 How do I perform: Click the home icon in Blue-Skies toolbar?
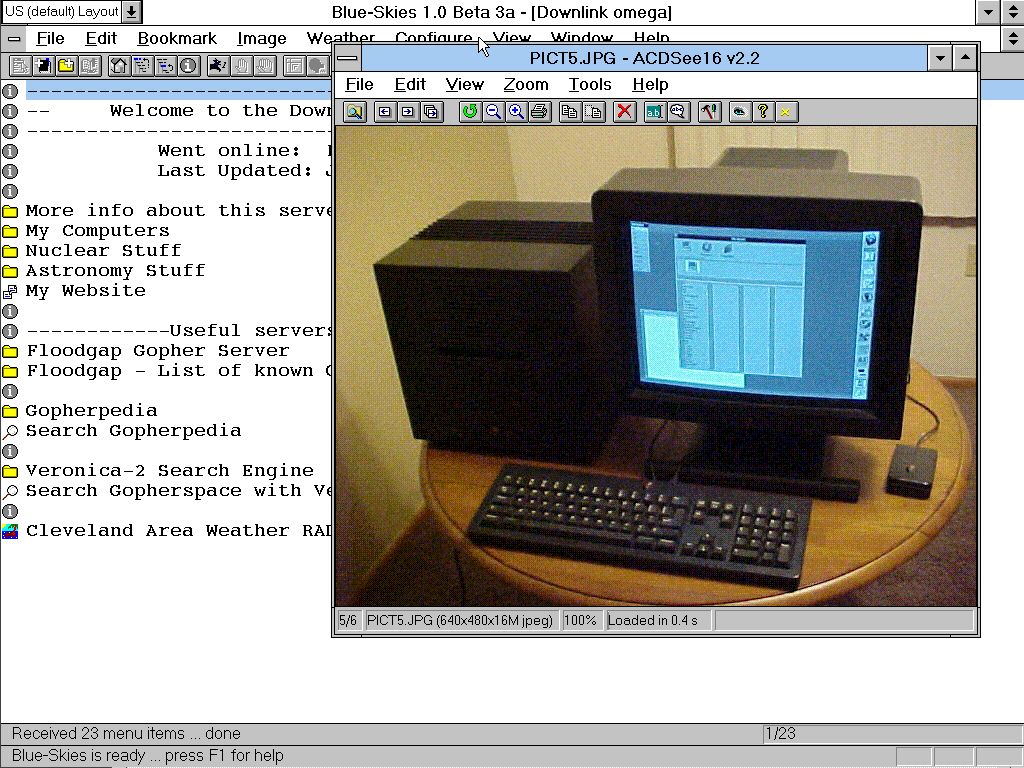119,66
